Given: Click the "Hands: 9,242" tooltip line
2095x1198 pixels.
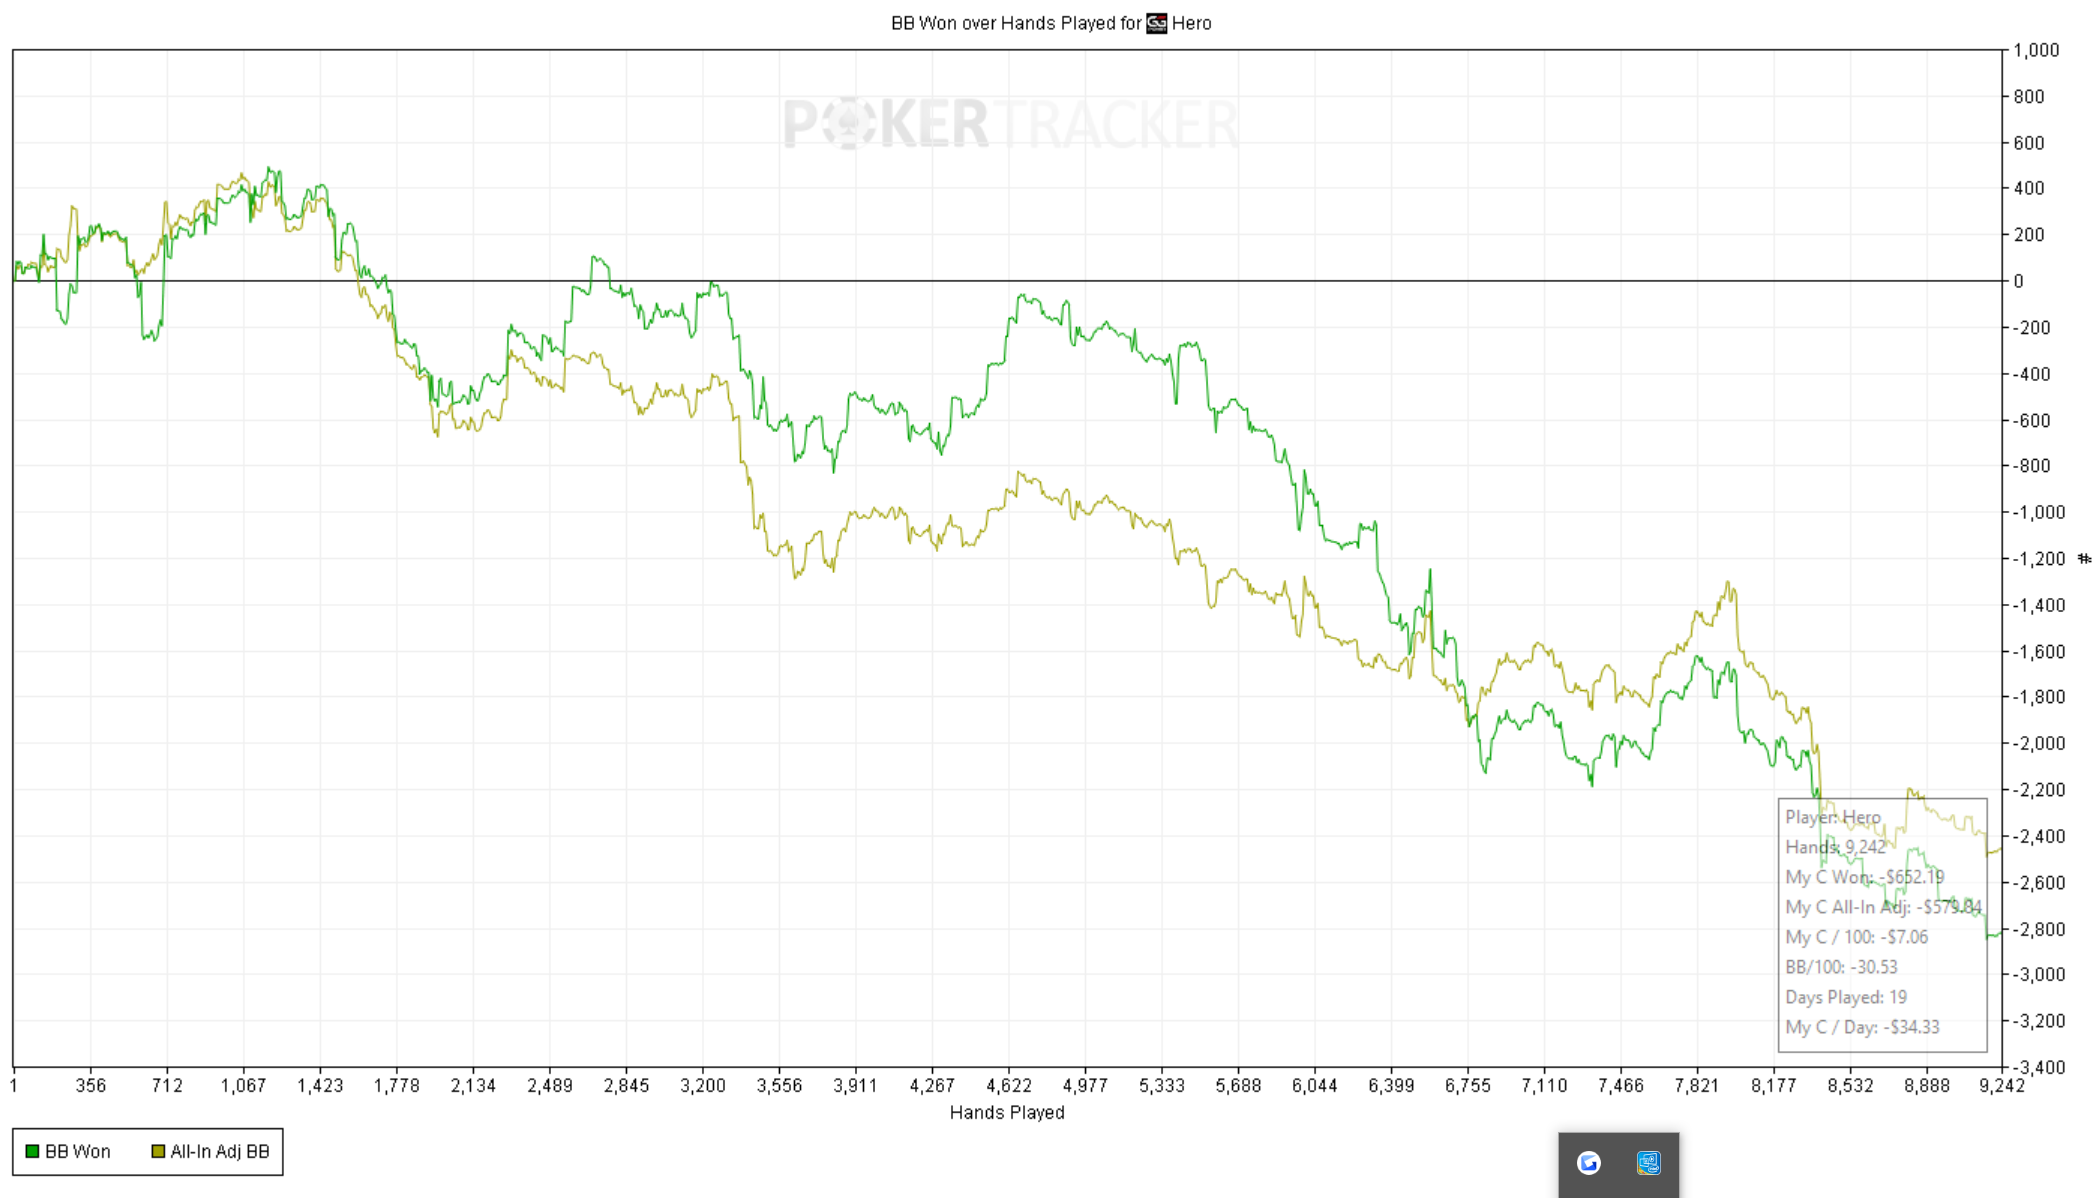Looking at the screenshot, I should tap(1835, 847).
